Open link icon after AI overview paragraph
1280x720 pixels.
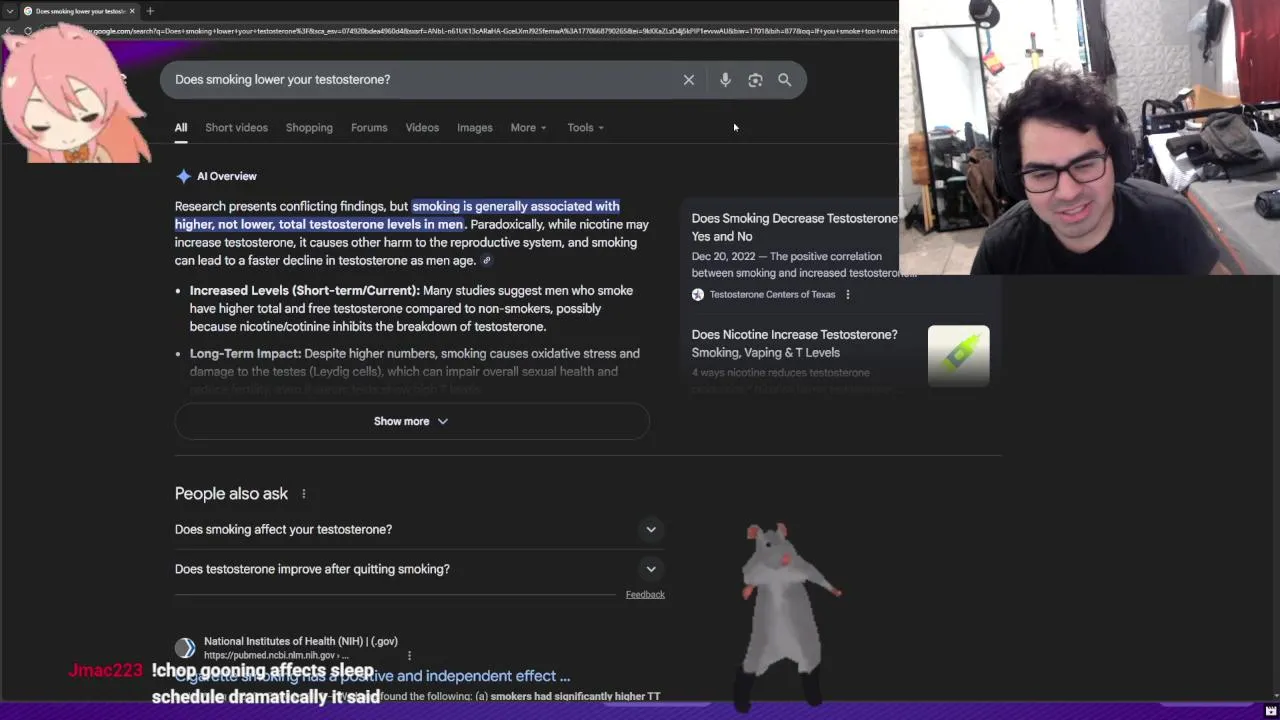(487, 261)
